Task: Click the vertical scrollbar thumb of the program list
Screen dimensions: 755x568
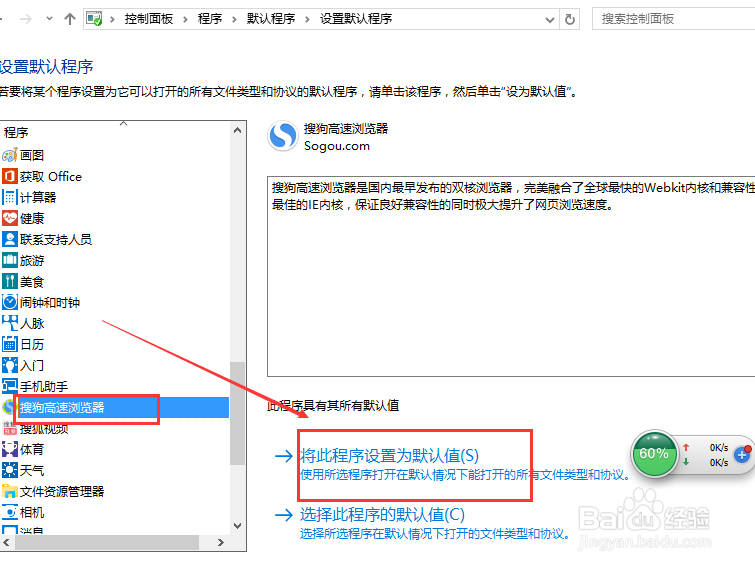Action: [x=237, y=413]
